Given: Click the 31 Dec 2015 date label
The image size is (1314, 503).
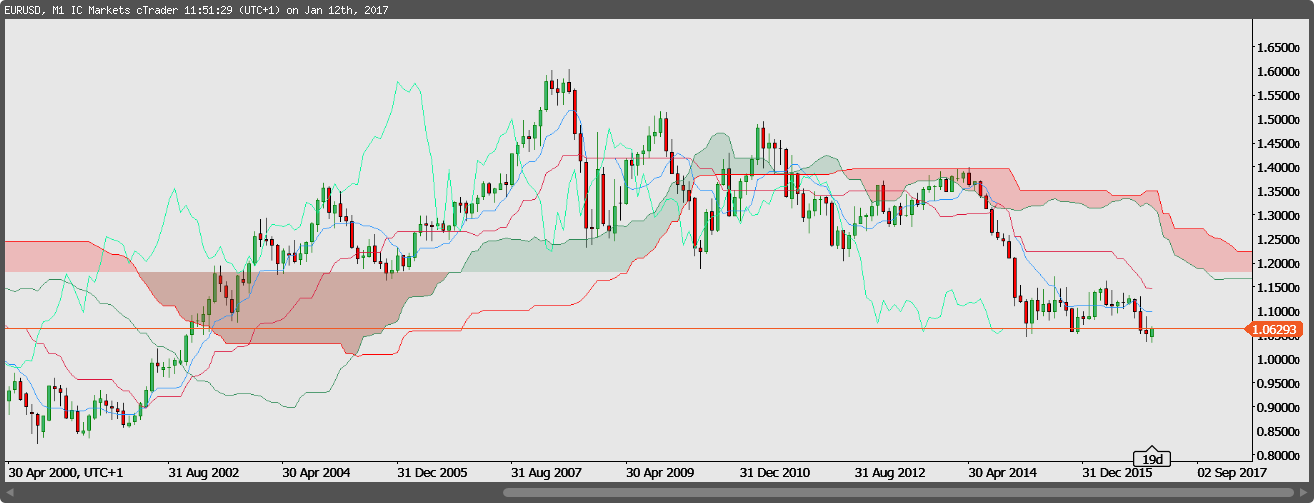Looking at the screenshot, I should click(1119, 471).
